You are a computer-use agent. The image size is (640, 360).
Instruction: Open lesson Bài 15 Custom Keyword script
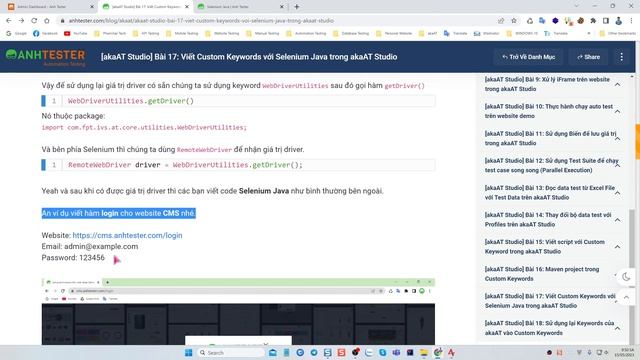pos(544,247)
